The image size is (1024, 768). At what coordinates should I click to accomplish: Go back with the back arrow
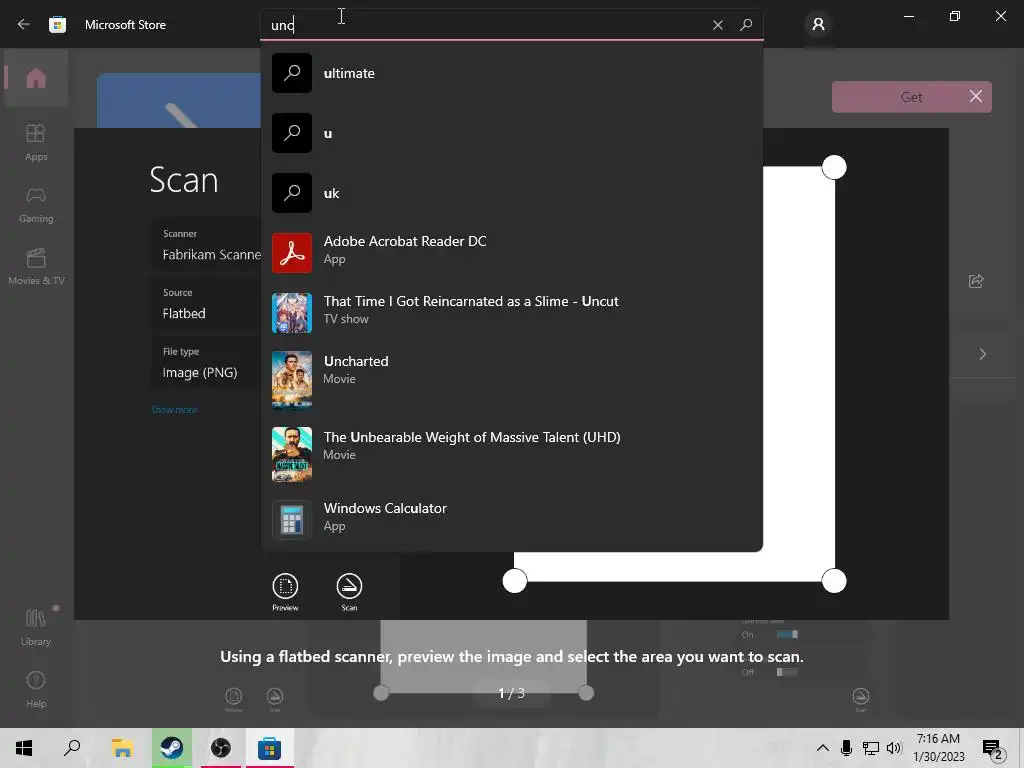[x=24, y=24]
